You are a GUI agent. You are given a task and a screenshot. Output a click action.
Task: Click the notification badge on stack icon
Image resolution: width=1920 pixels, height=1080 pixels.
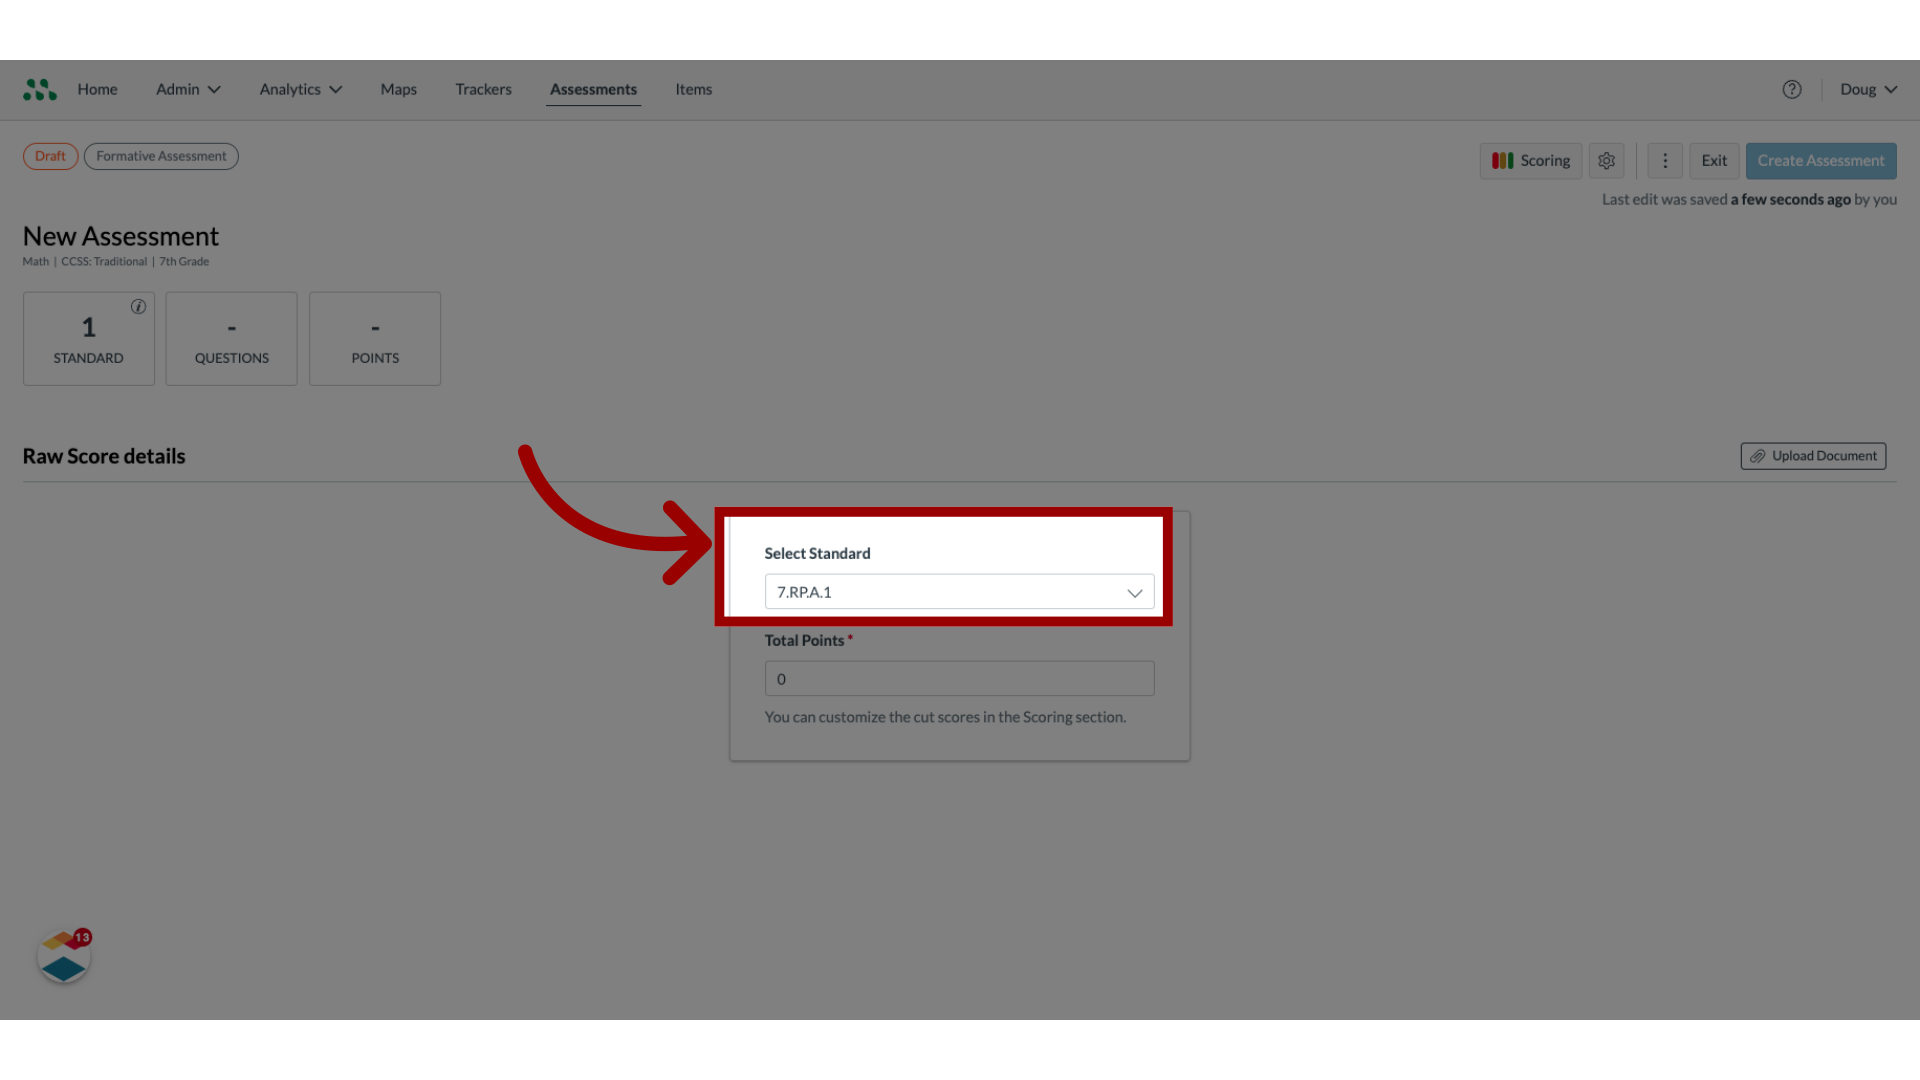pyautogui.click(x=83, y=938)
